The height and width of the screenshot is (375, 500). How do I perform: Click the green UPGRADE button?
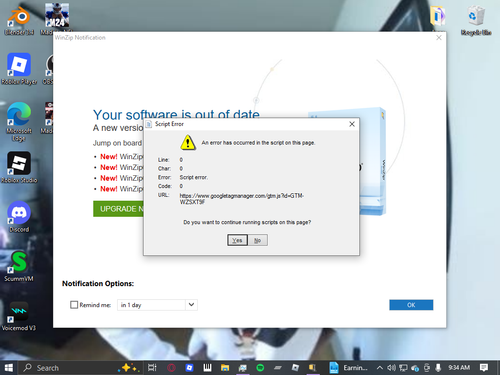(118, 209)
